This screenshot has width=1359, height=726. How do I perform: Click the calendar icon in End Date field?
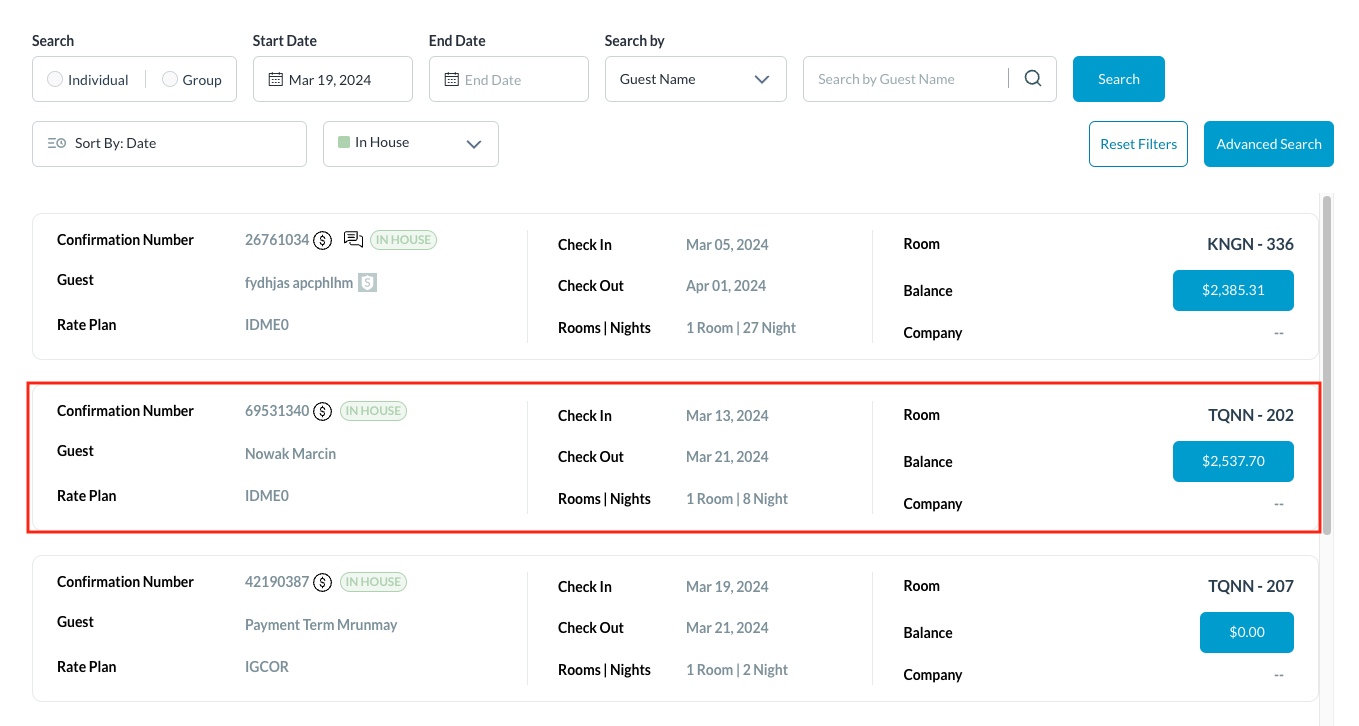click(x=451, y=80)
